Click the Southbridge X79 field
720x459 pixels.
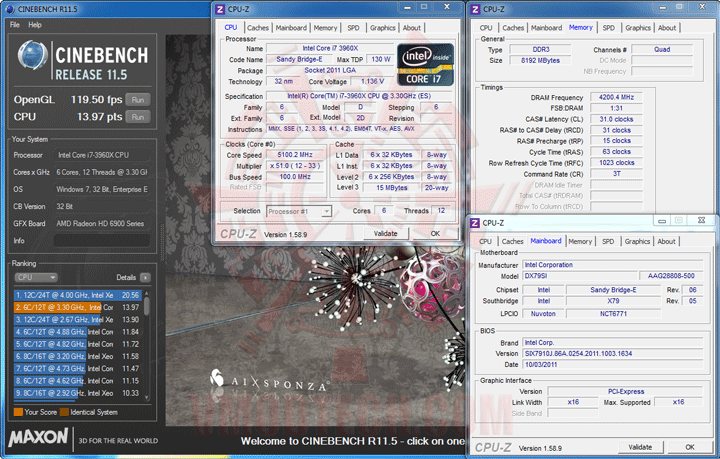pyautogui.click(x=613, y=301)
